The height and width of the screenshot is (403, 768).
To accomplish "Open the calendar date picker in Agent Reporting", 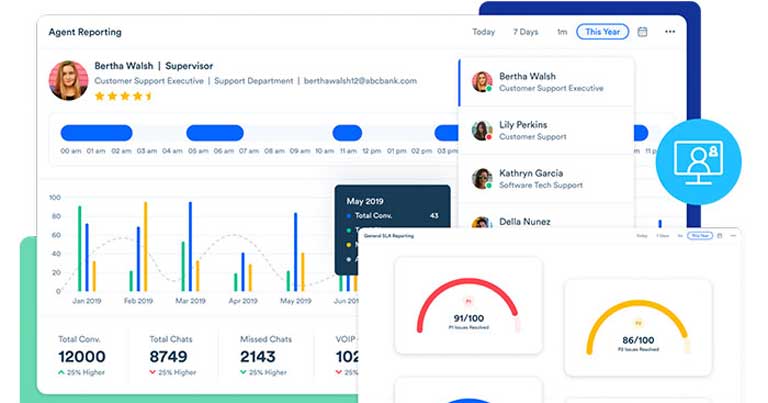I will click(x=642, y=32).
